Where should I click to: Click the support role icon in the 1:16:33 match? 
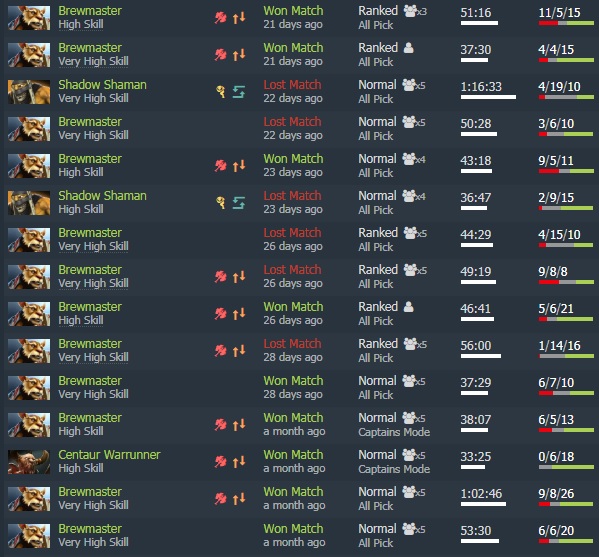[x=220, y=92]
